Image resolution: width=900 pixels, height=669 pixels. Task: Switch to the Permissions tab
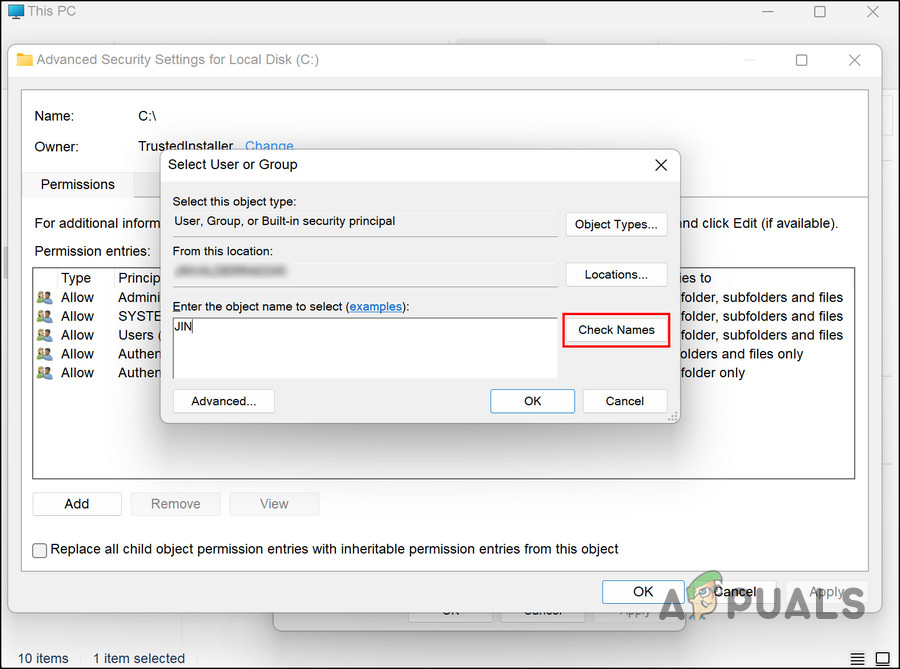77,184
